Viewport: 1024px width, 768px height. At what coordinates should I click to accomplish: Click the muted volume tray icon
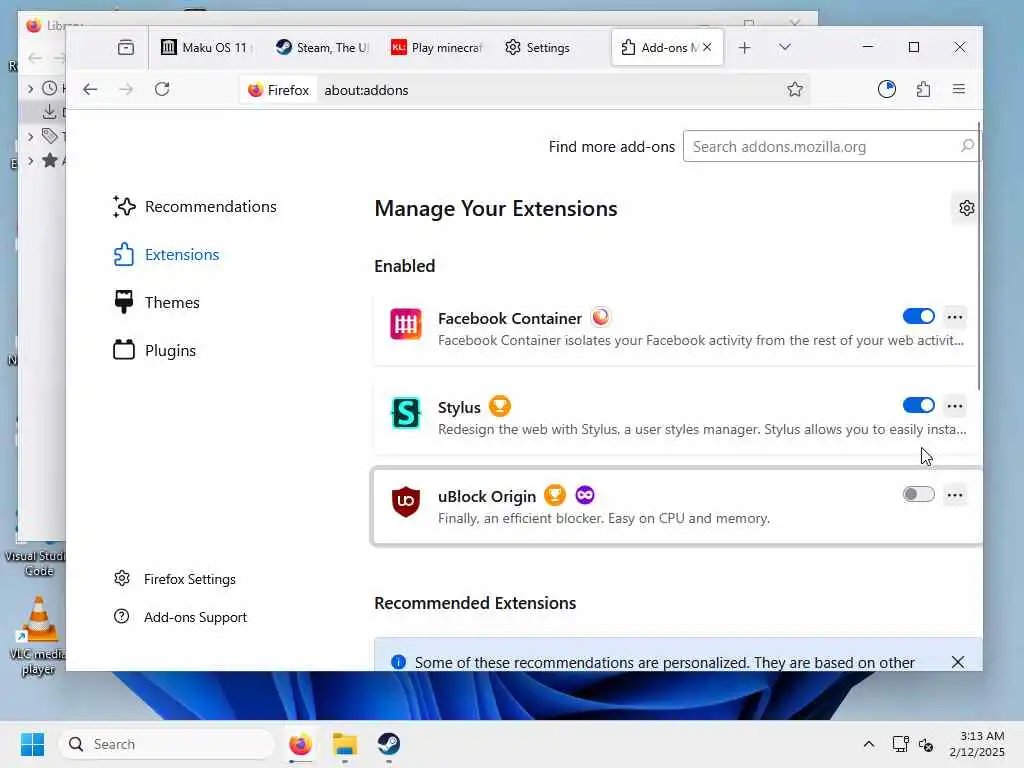926,744
